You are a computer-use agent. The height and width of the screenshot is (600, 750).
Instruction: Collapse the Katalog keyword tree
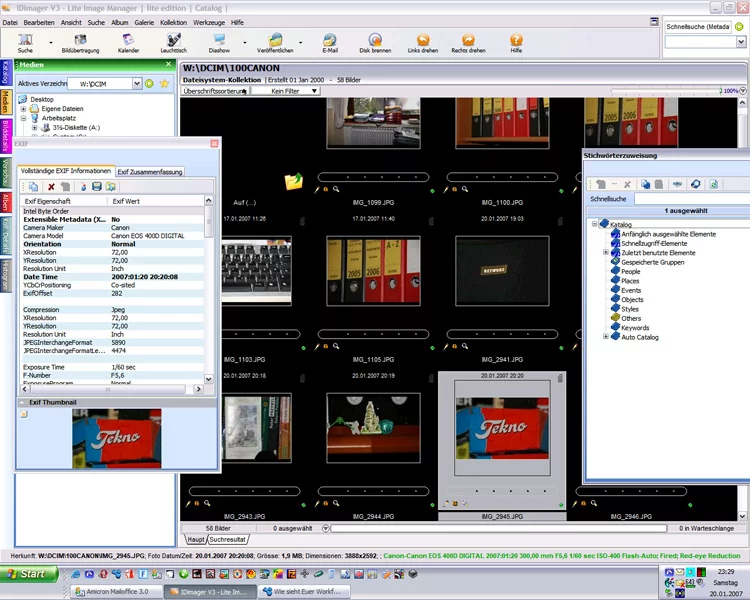click(595, 224)
